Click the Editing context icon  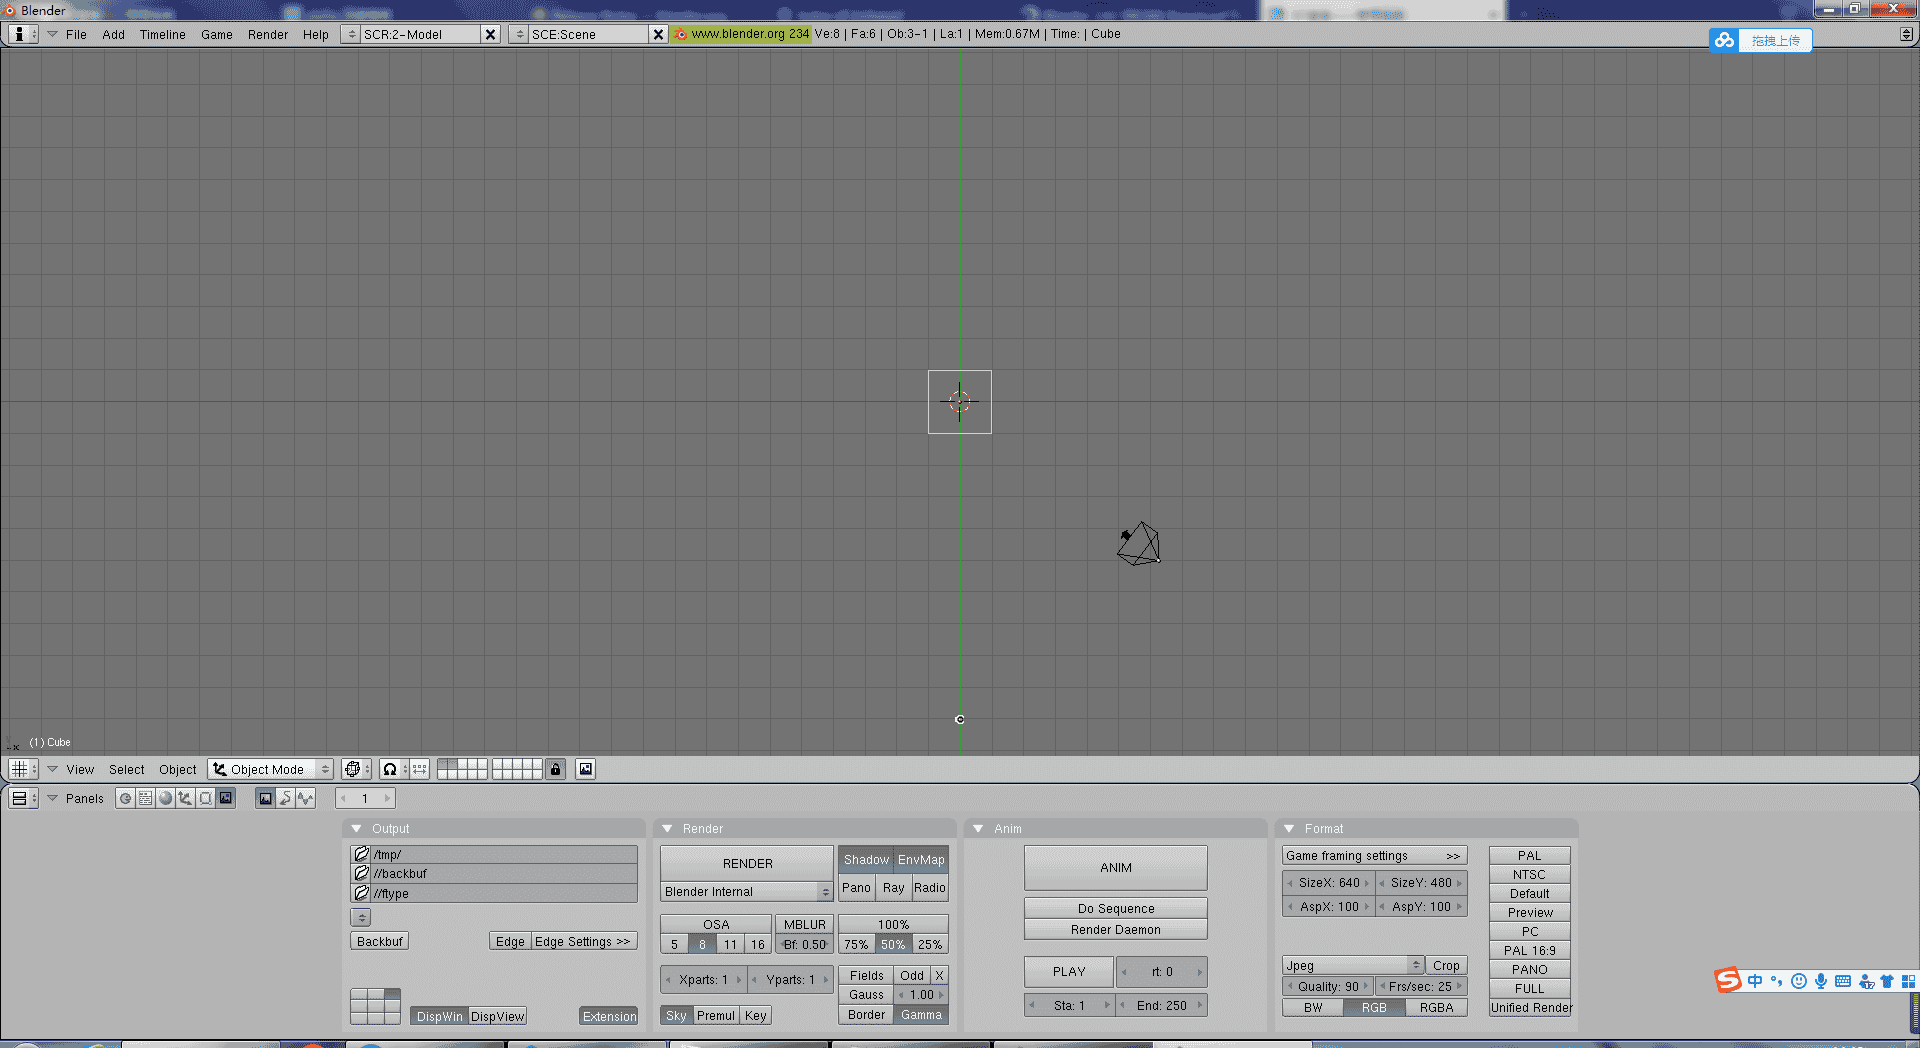click(x=205, y=798)
